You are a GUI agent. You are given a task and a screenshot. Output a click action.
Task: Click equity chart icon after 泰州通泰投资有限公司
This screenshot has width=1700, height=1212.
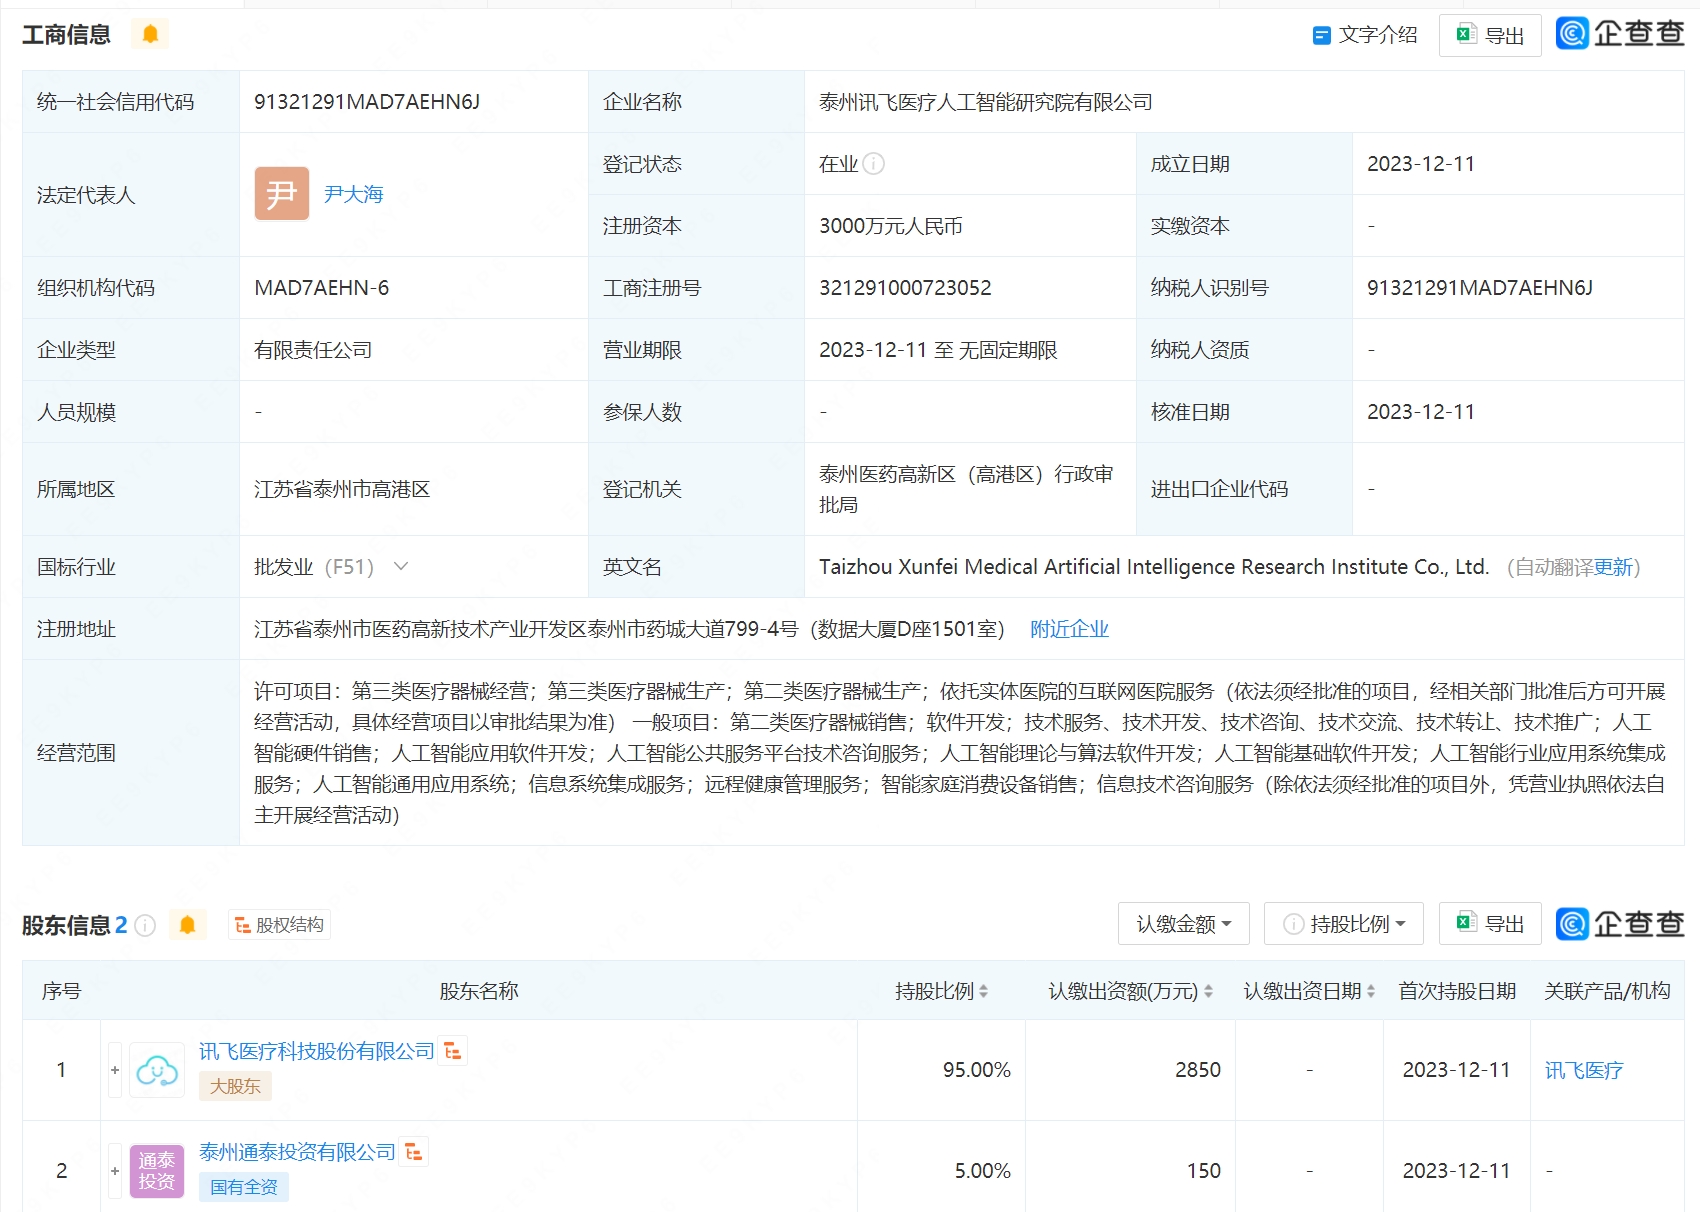click(414, 1152)
